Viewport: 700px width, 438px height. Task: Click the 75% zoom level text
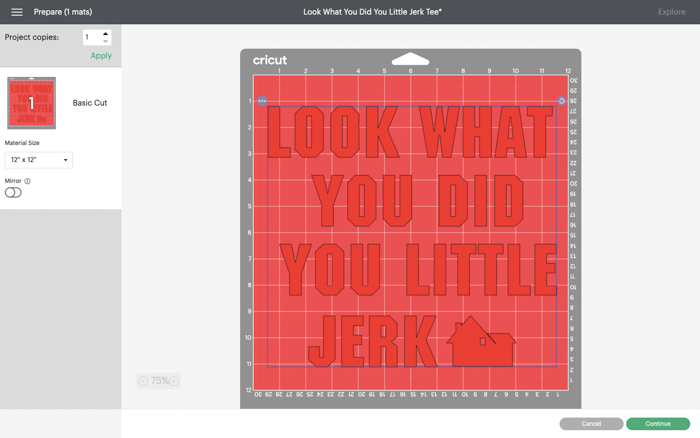click(159, 381)
